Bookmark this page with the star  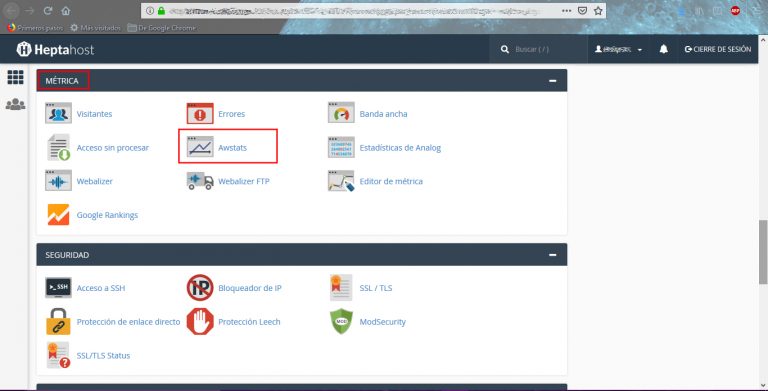[598, 11]
